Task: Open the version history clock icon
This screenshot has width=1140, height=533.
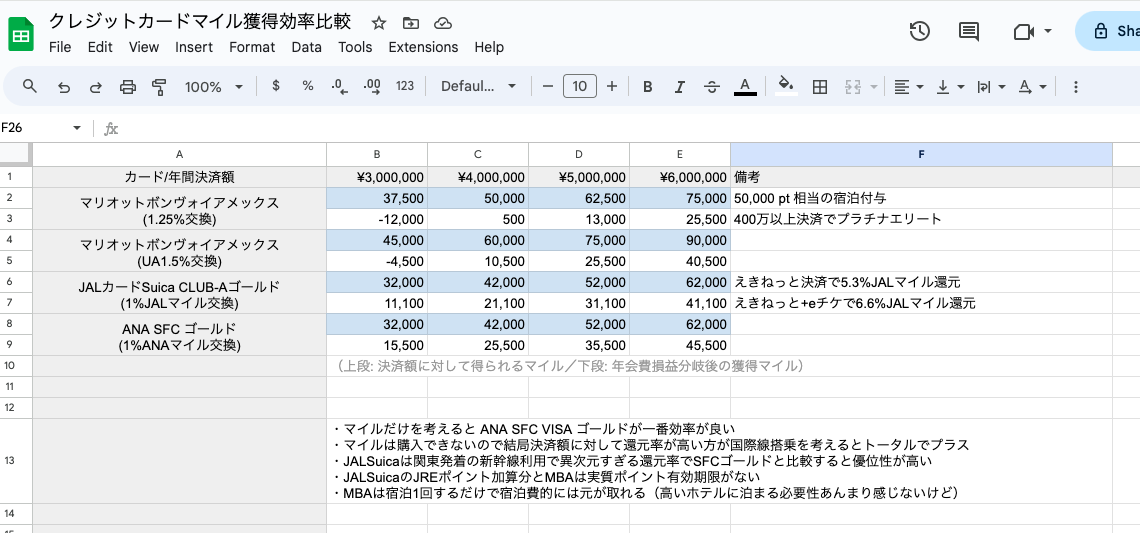Action: (920, 31)
